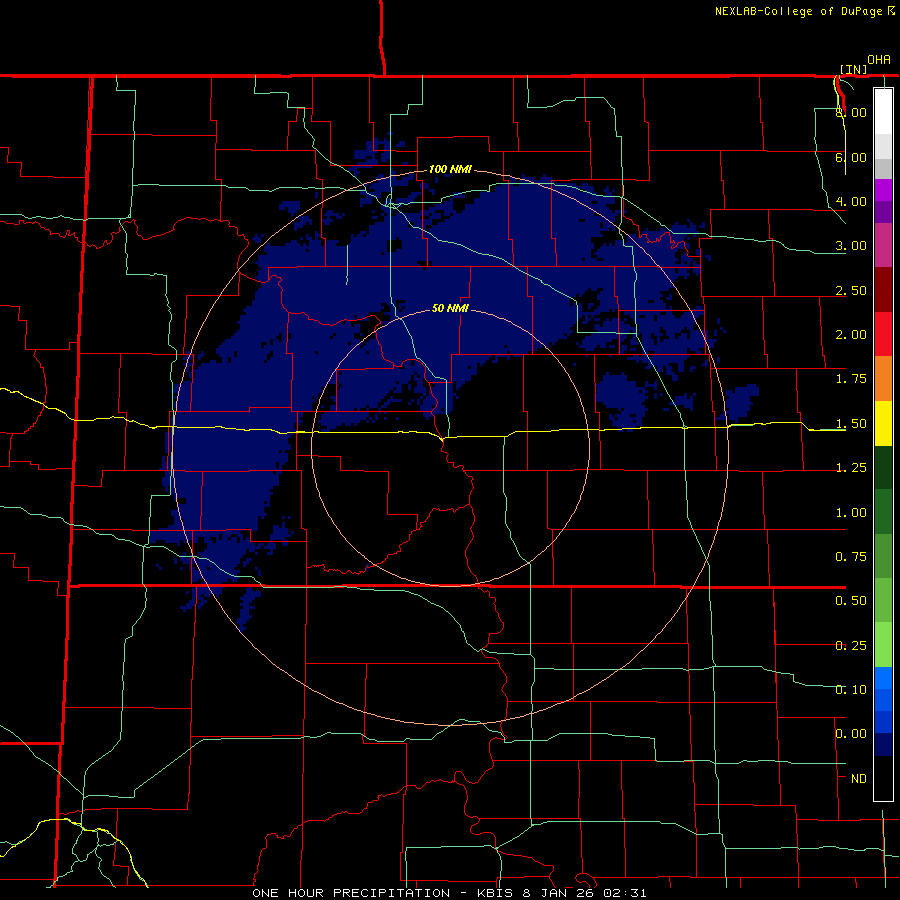Click the 0.10 scale label
Viewport: 900px width, 900px height.
(x=851, y=689)
